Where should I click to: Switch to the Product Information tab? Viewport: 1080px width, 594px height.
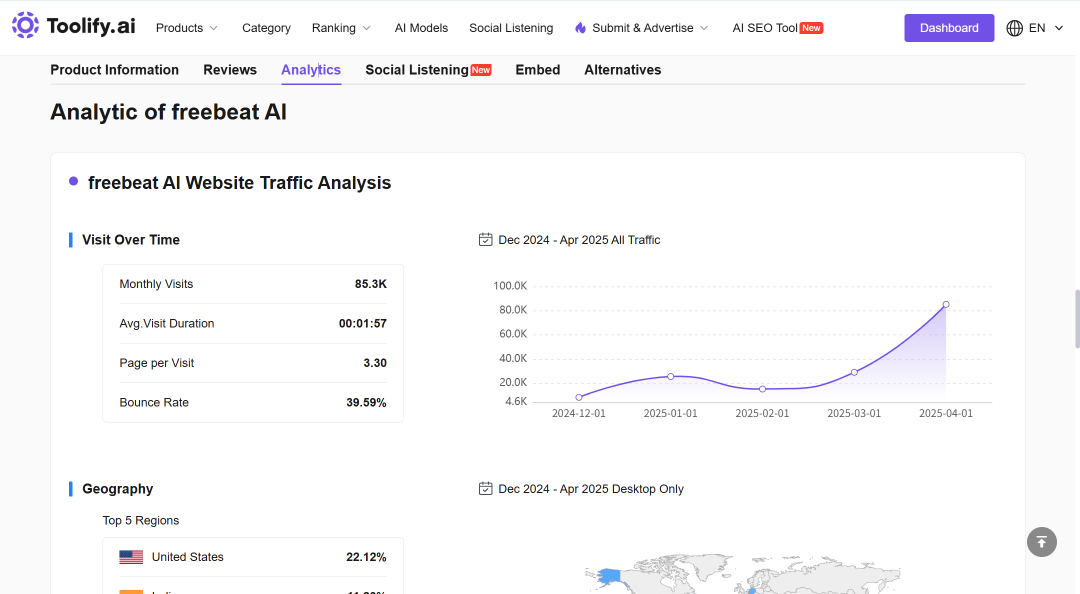(x=114, y=70)
